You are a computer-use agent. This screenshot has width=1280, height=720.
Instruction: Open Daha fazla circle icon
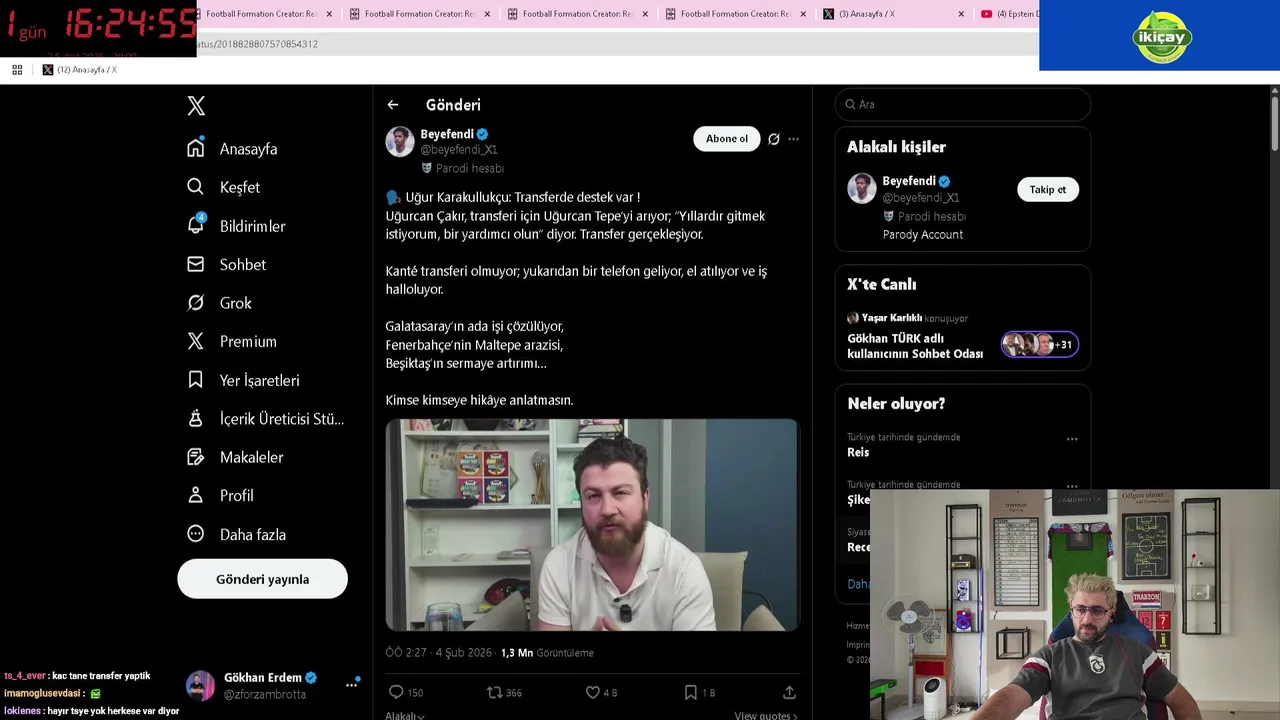point(196,534)
